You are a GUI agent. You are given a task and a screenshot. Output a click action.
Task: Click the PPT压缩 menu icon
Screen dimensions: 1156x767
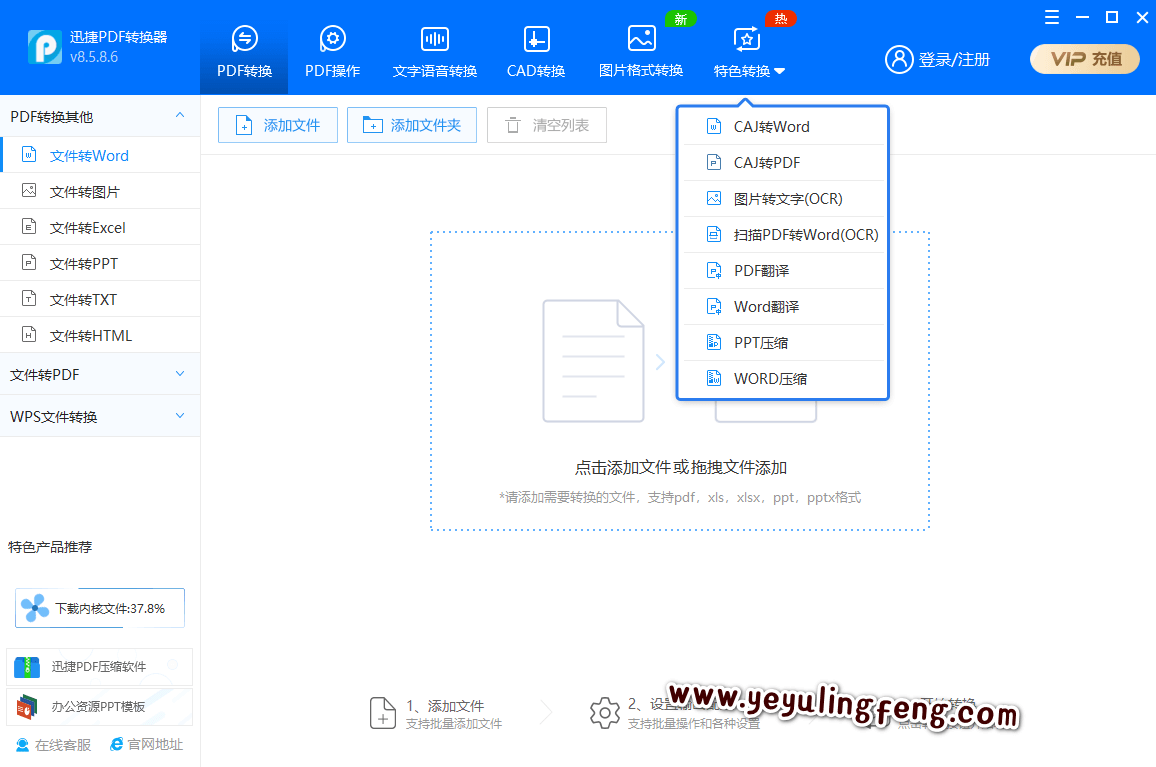(x=714, y=342)
